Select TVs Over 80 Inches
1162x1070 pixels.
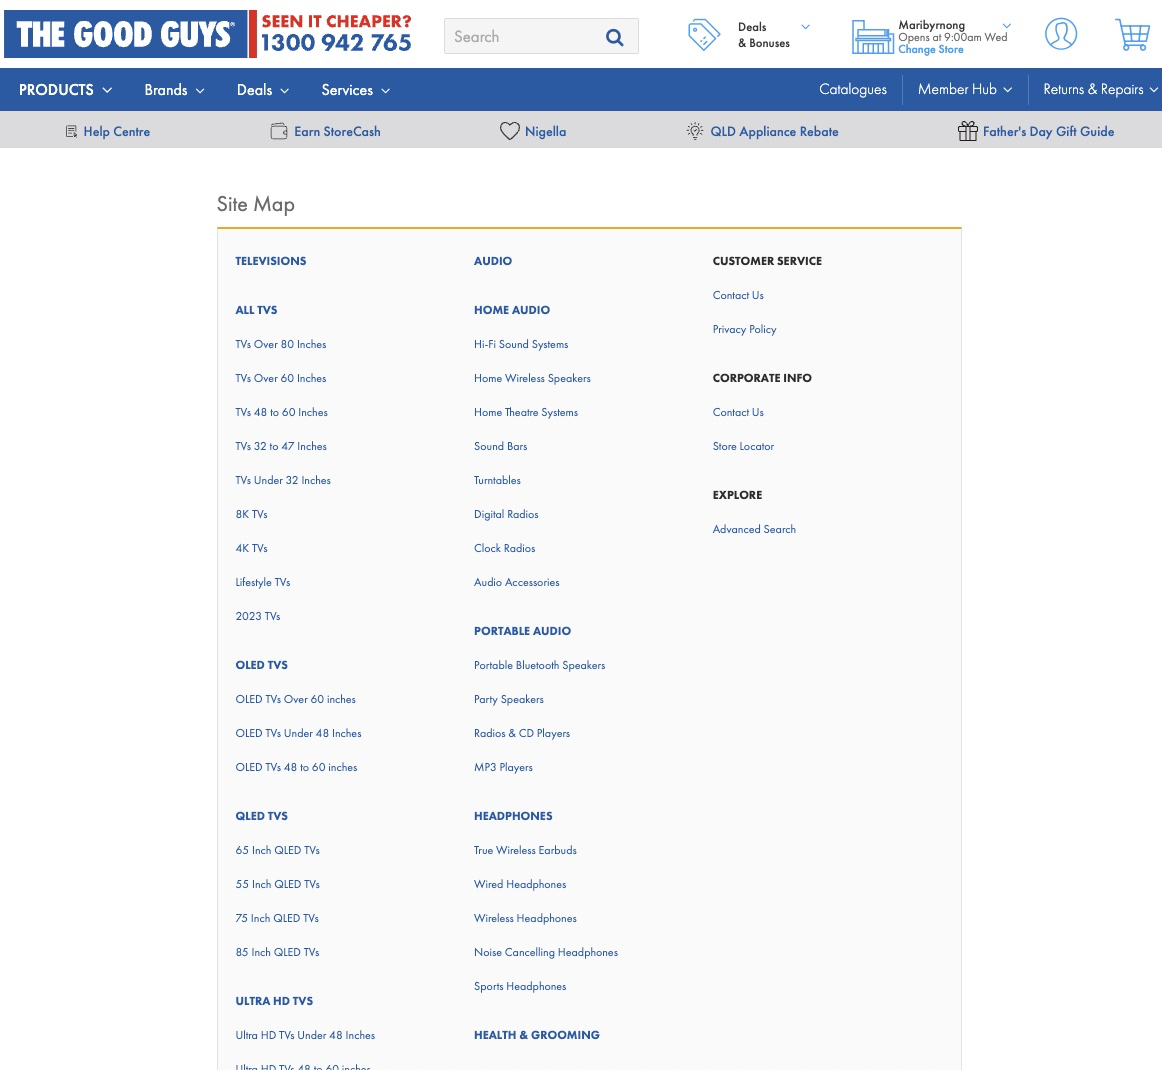point(281,344)
